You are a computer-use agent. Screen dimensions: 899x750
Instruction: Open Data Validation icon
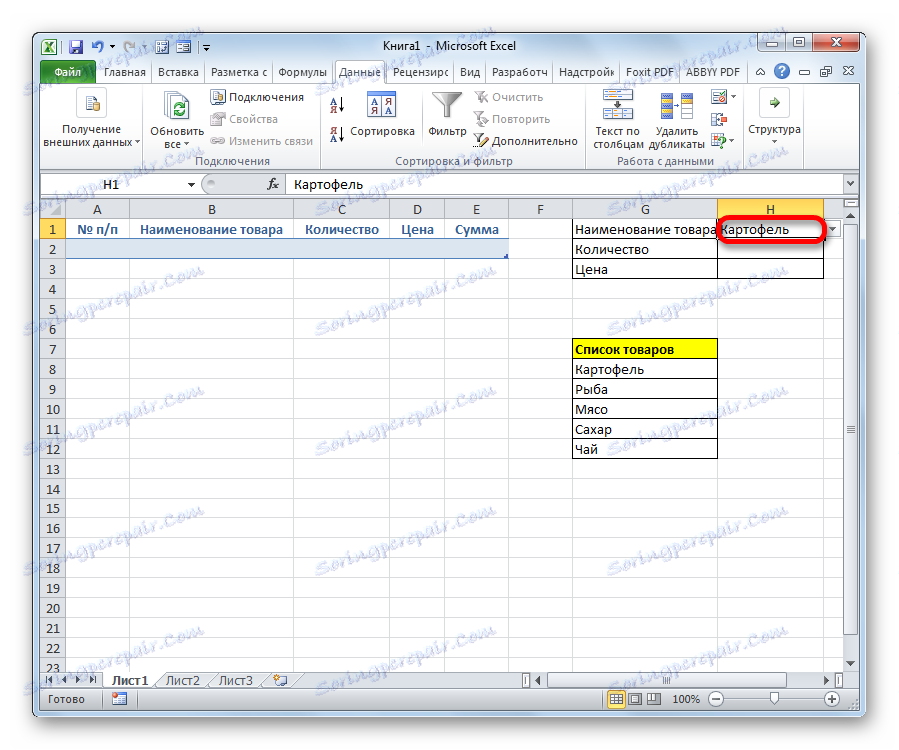(x=719, y=97)
